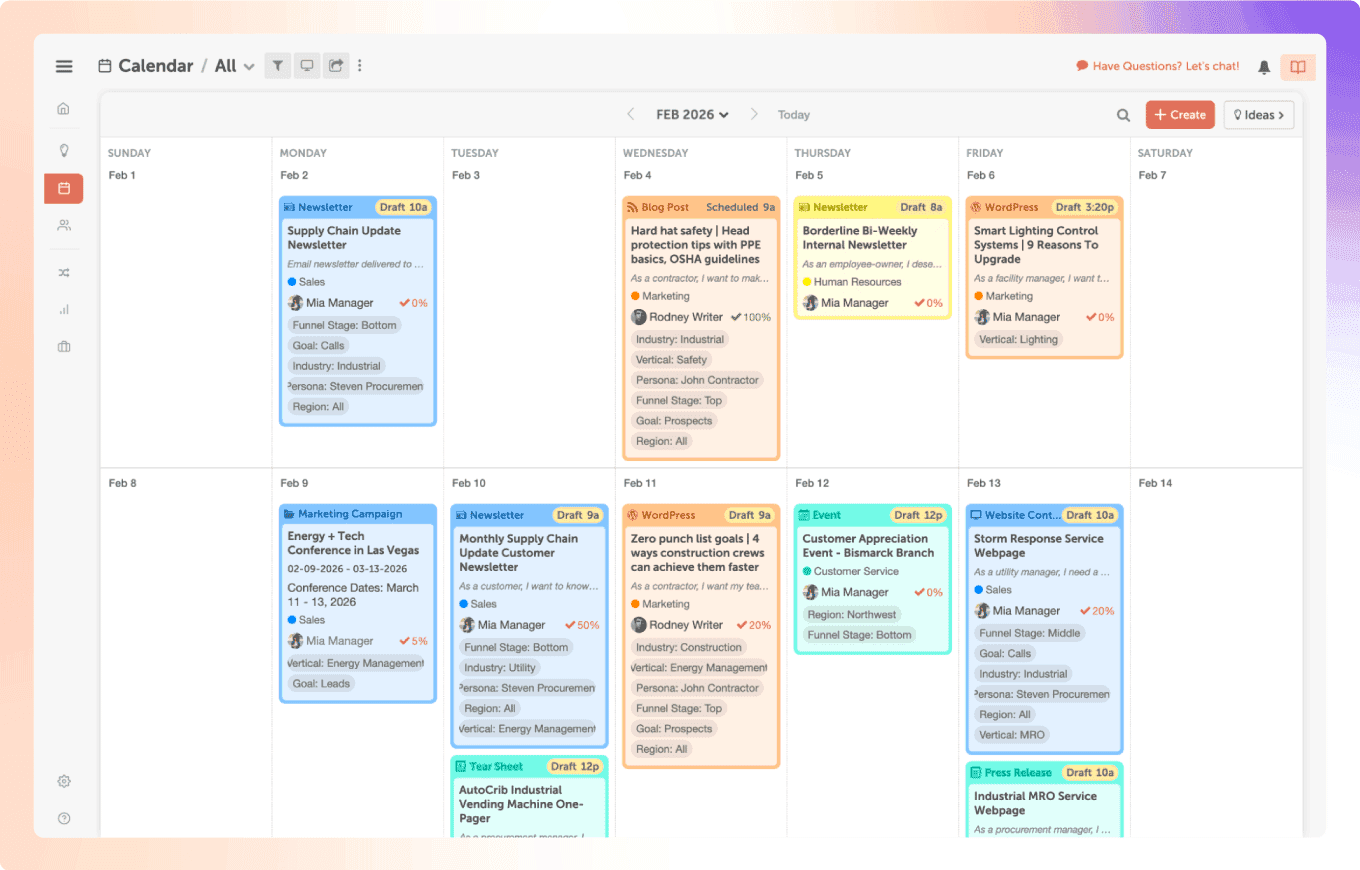1360x870 pixels.
Task: Click the share/export icon next to filter
Action: 336,65
